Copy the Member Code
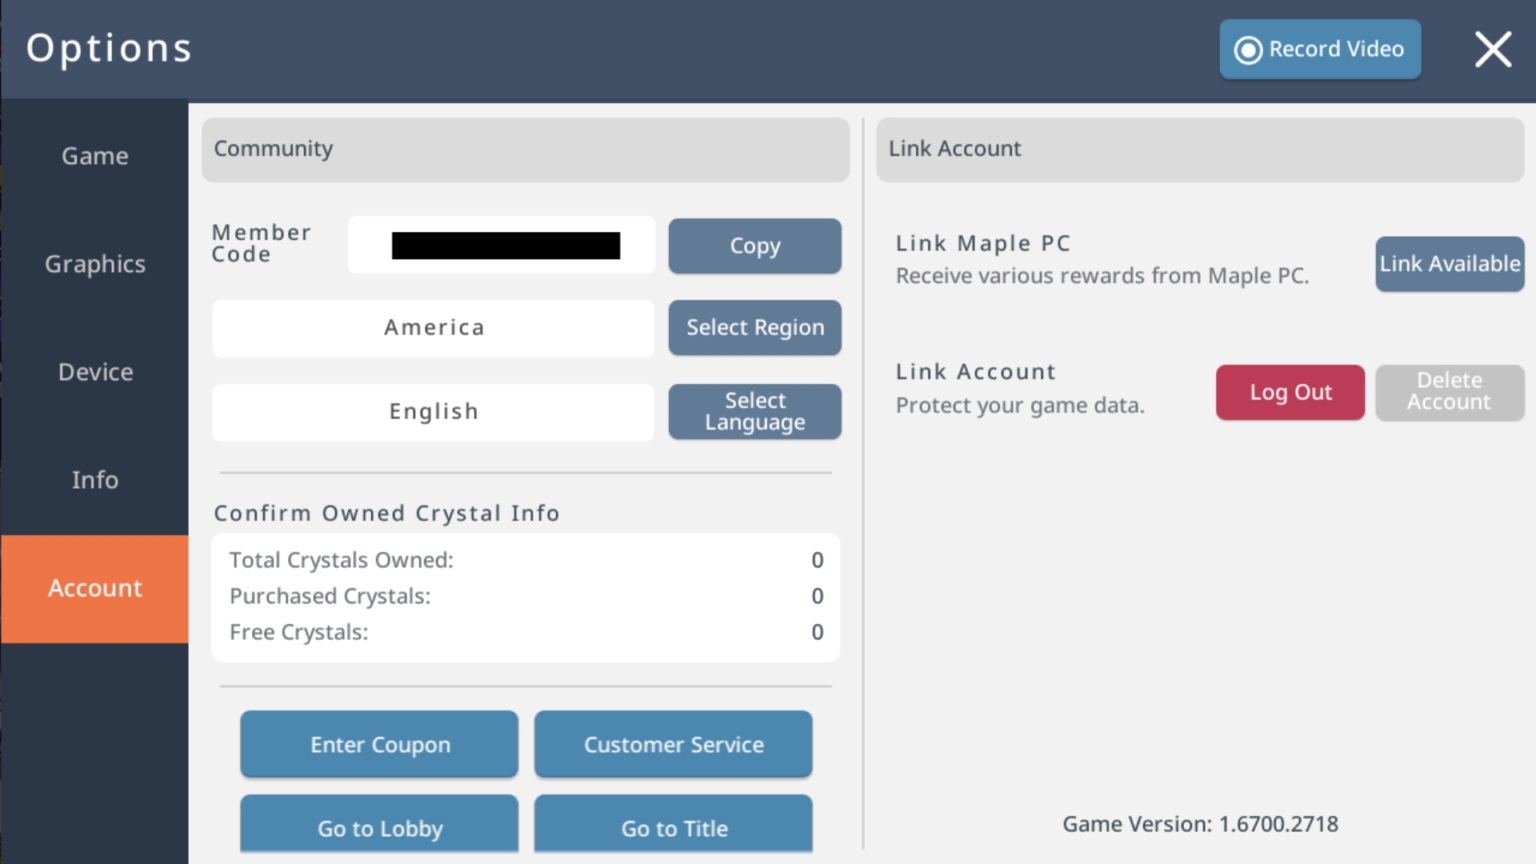 coord(754,246)
